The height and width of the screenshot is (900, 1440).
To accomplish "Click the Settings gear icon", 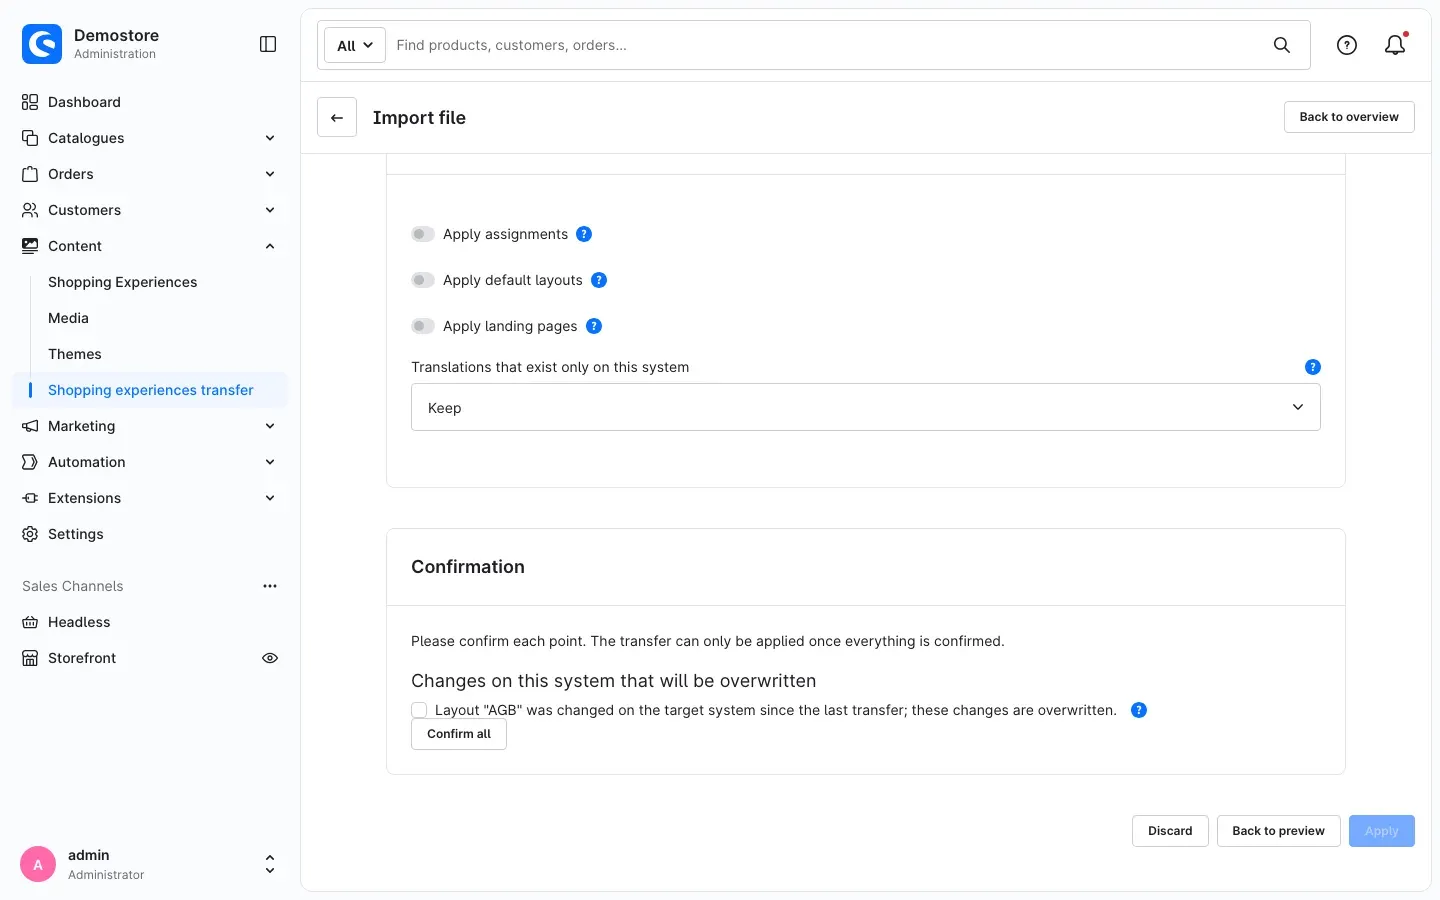I will 30,534.
